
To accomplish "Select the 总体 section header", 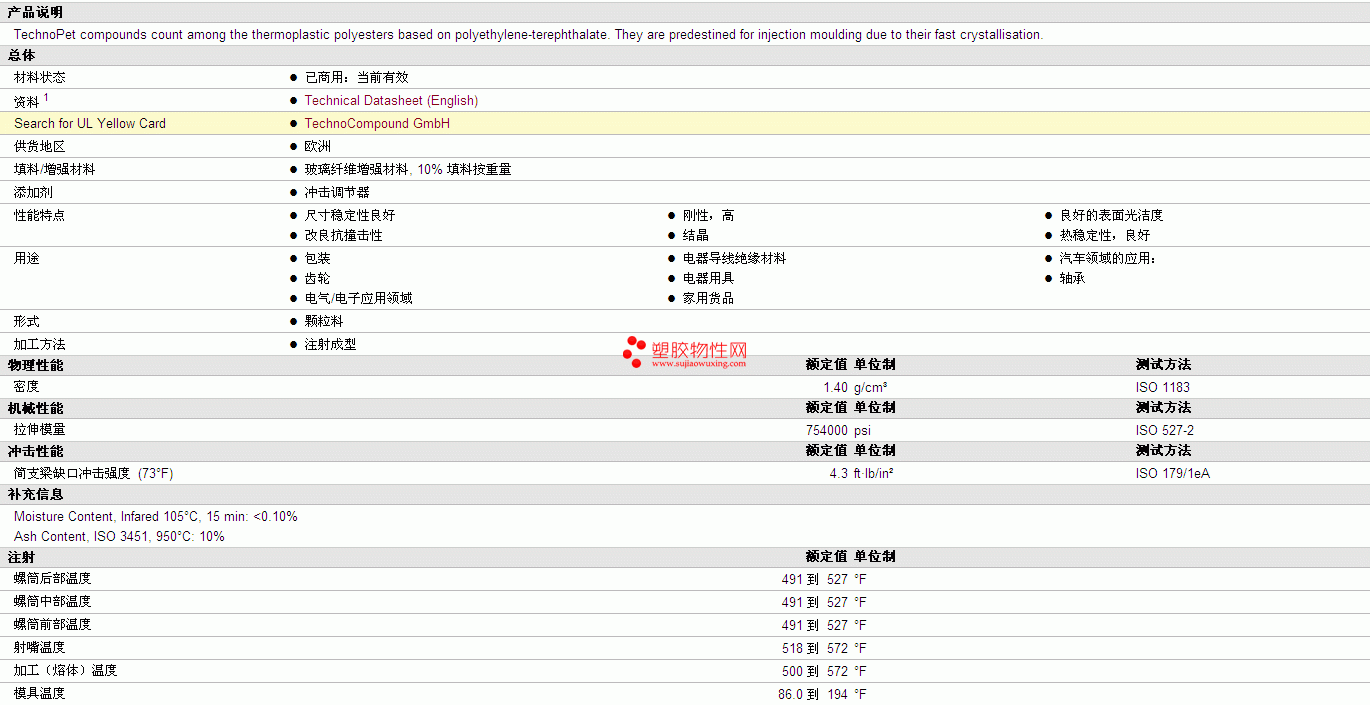I will [x=21, y=55].
